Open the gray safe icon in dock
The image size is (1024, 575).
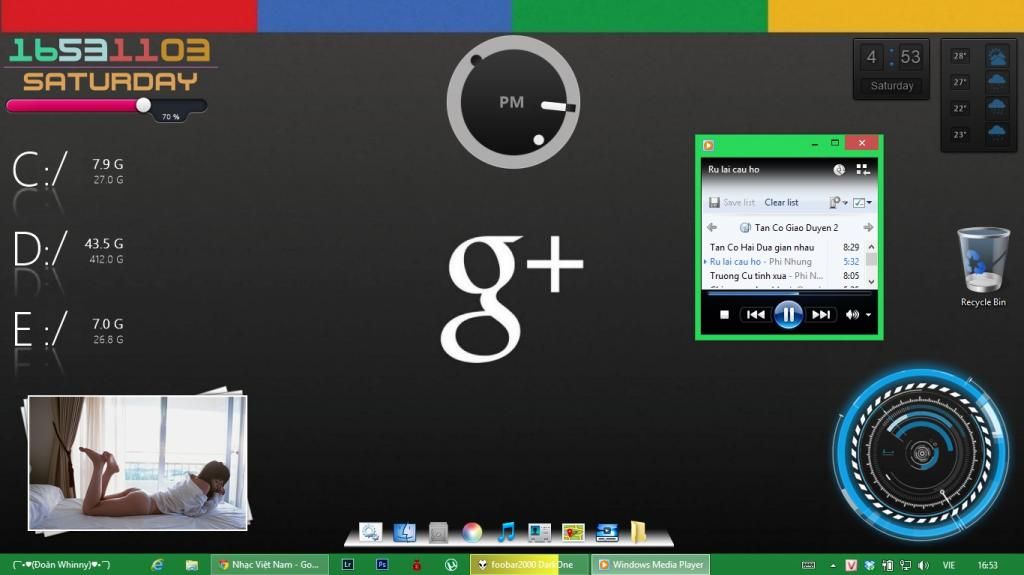[438, 533]
